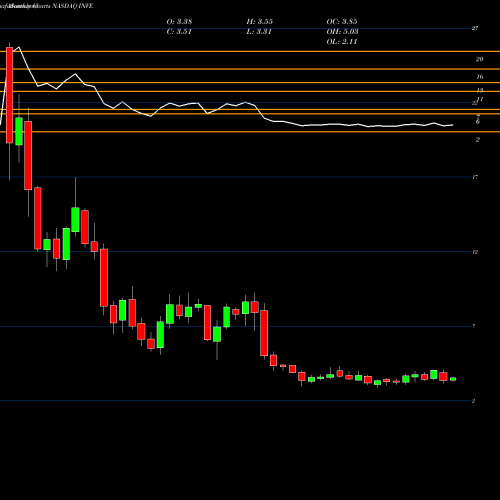
Task: Select the OH: 5.03 reading
Action: [342, 32]
